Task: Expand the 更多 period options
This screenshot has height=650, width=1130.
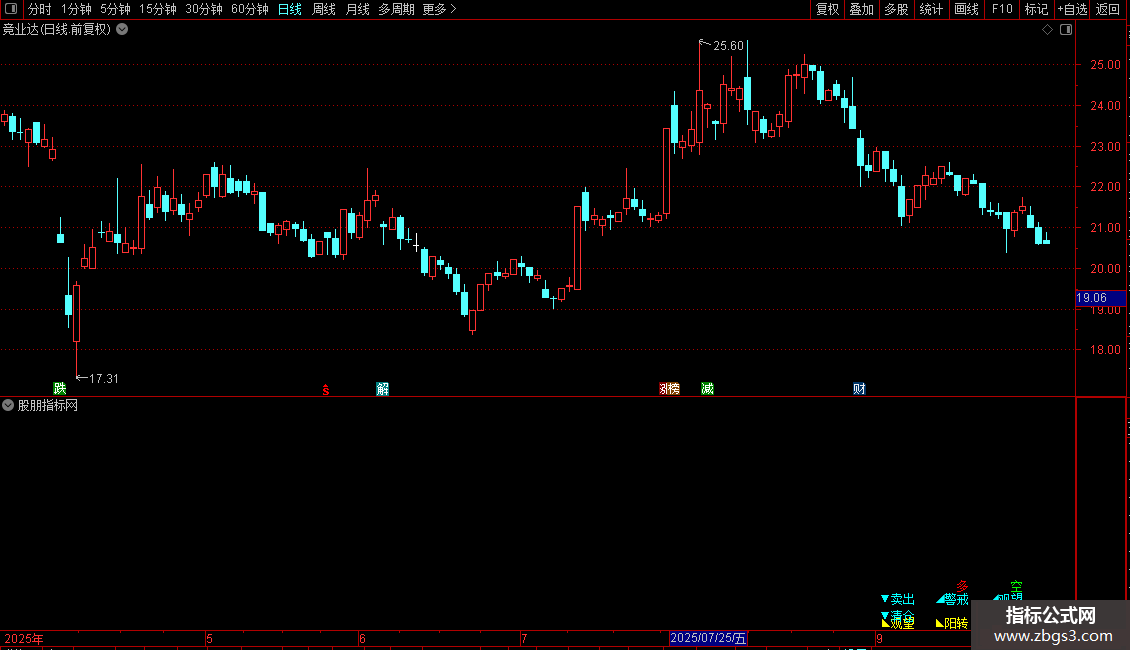Action: (440, 9)
